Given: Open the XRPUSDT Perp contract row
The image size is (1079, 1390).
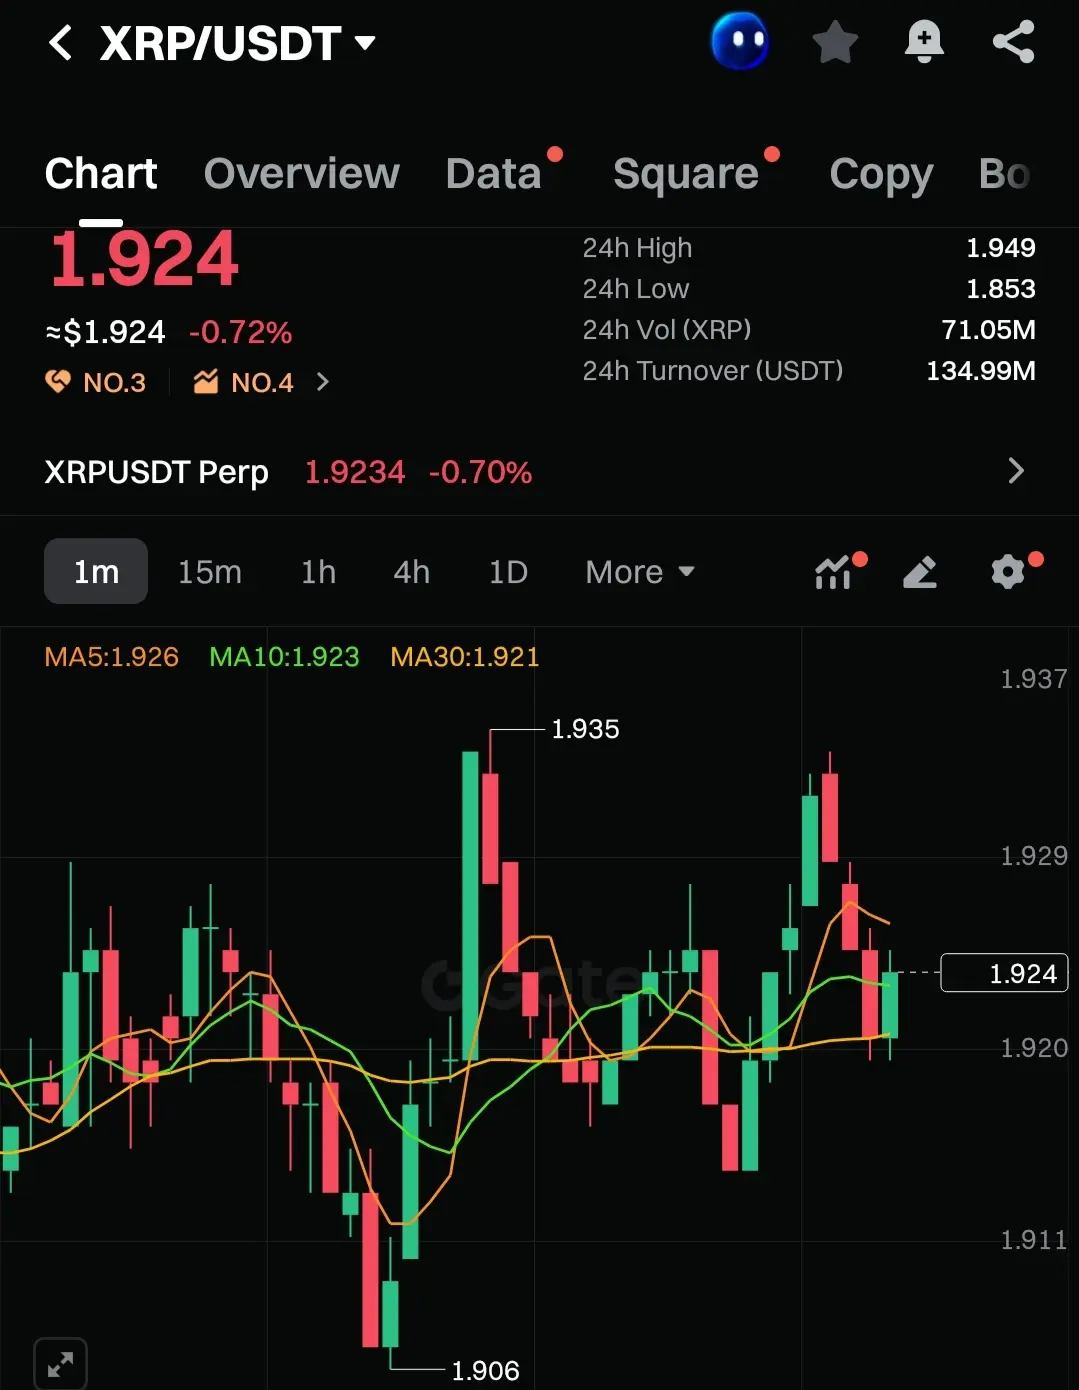Looking at the screenshot, I should [539, 471].
